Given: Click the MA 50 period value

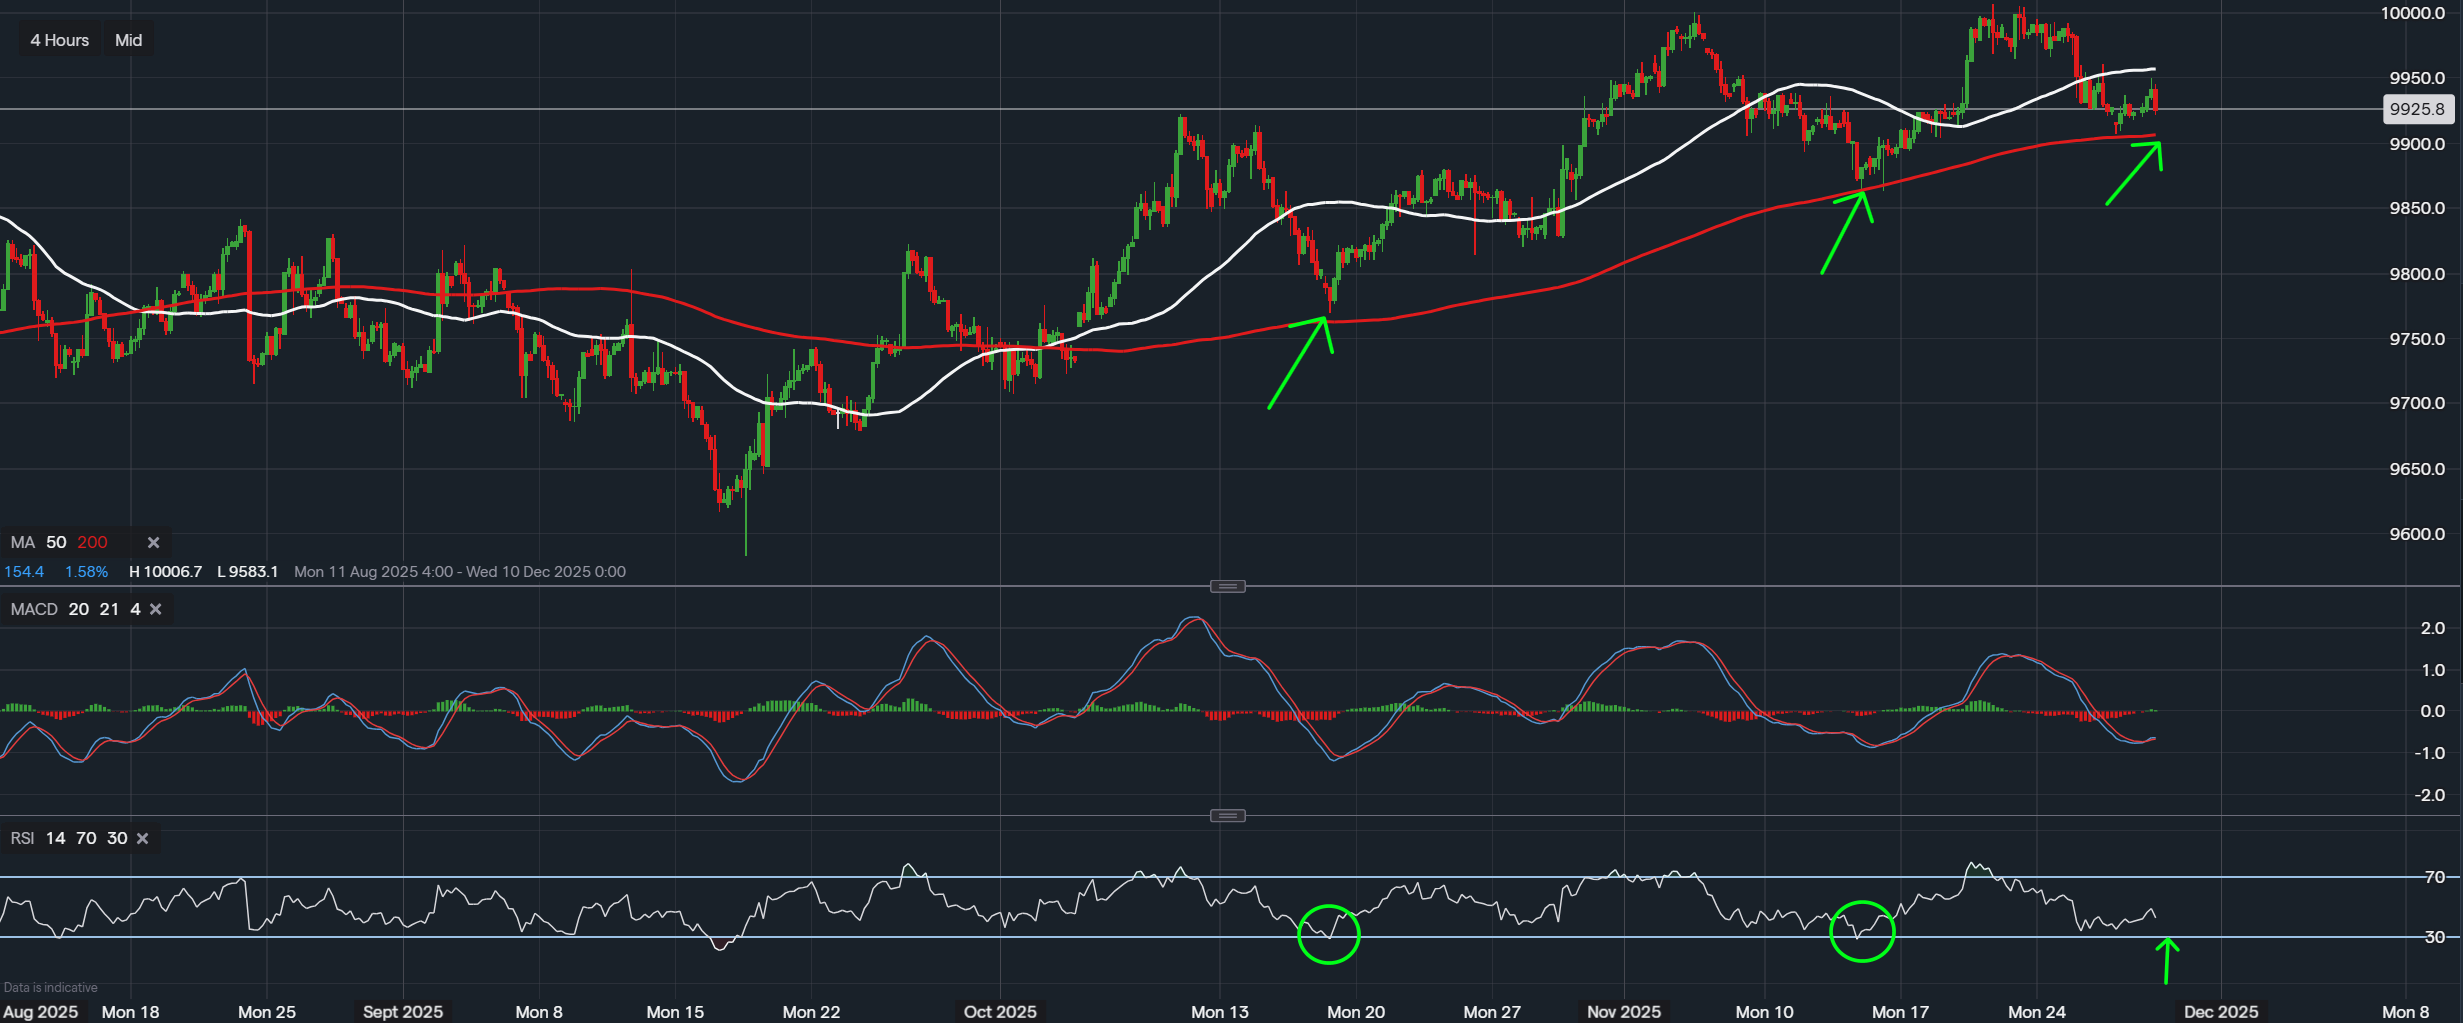Looking at the screenshot, I should tap(56, 542).
